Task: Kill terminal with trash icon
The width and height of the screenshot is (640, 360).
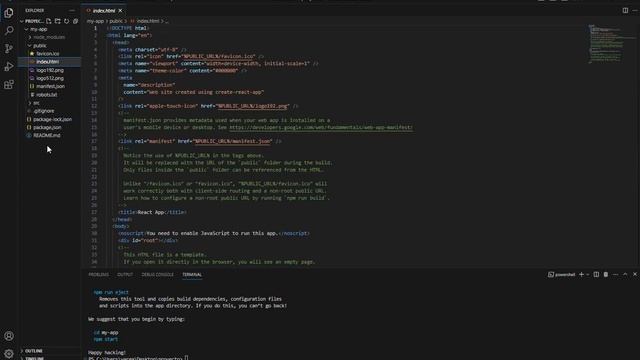Action: [x=606, y=275]
